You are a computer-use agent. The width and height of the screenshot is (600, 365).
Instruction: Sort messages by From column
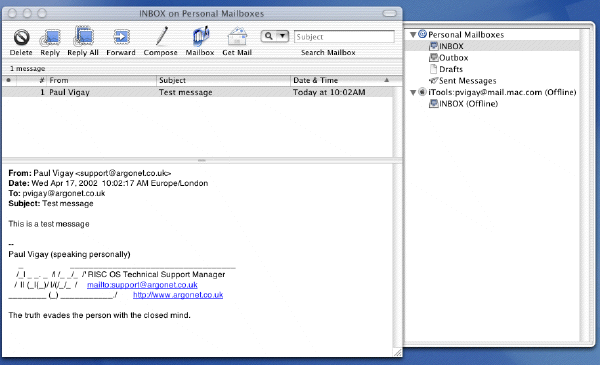point(101,80)
